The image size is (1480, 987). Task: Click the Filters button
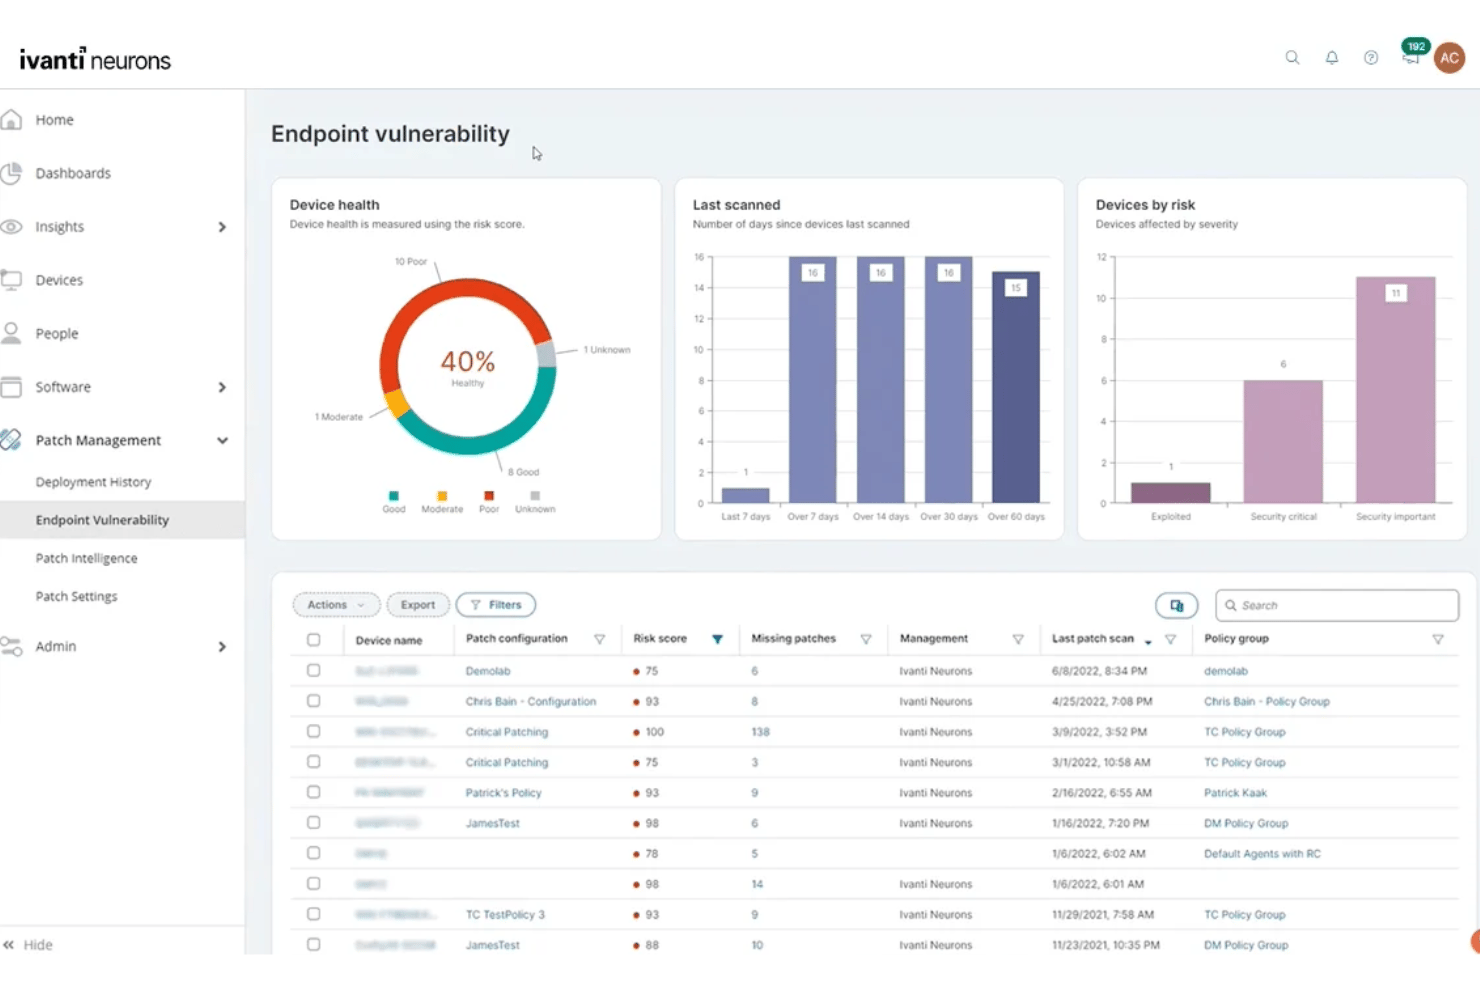496,605
